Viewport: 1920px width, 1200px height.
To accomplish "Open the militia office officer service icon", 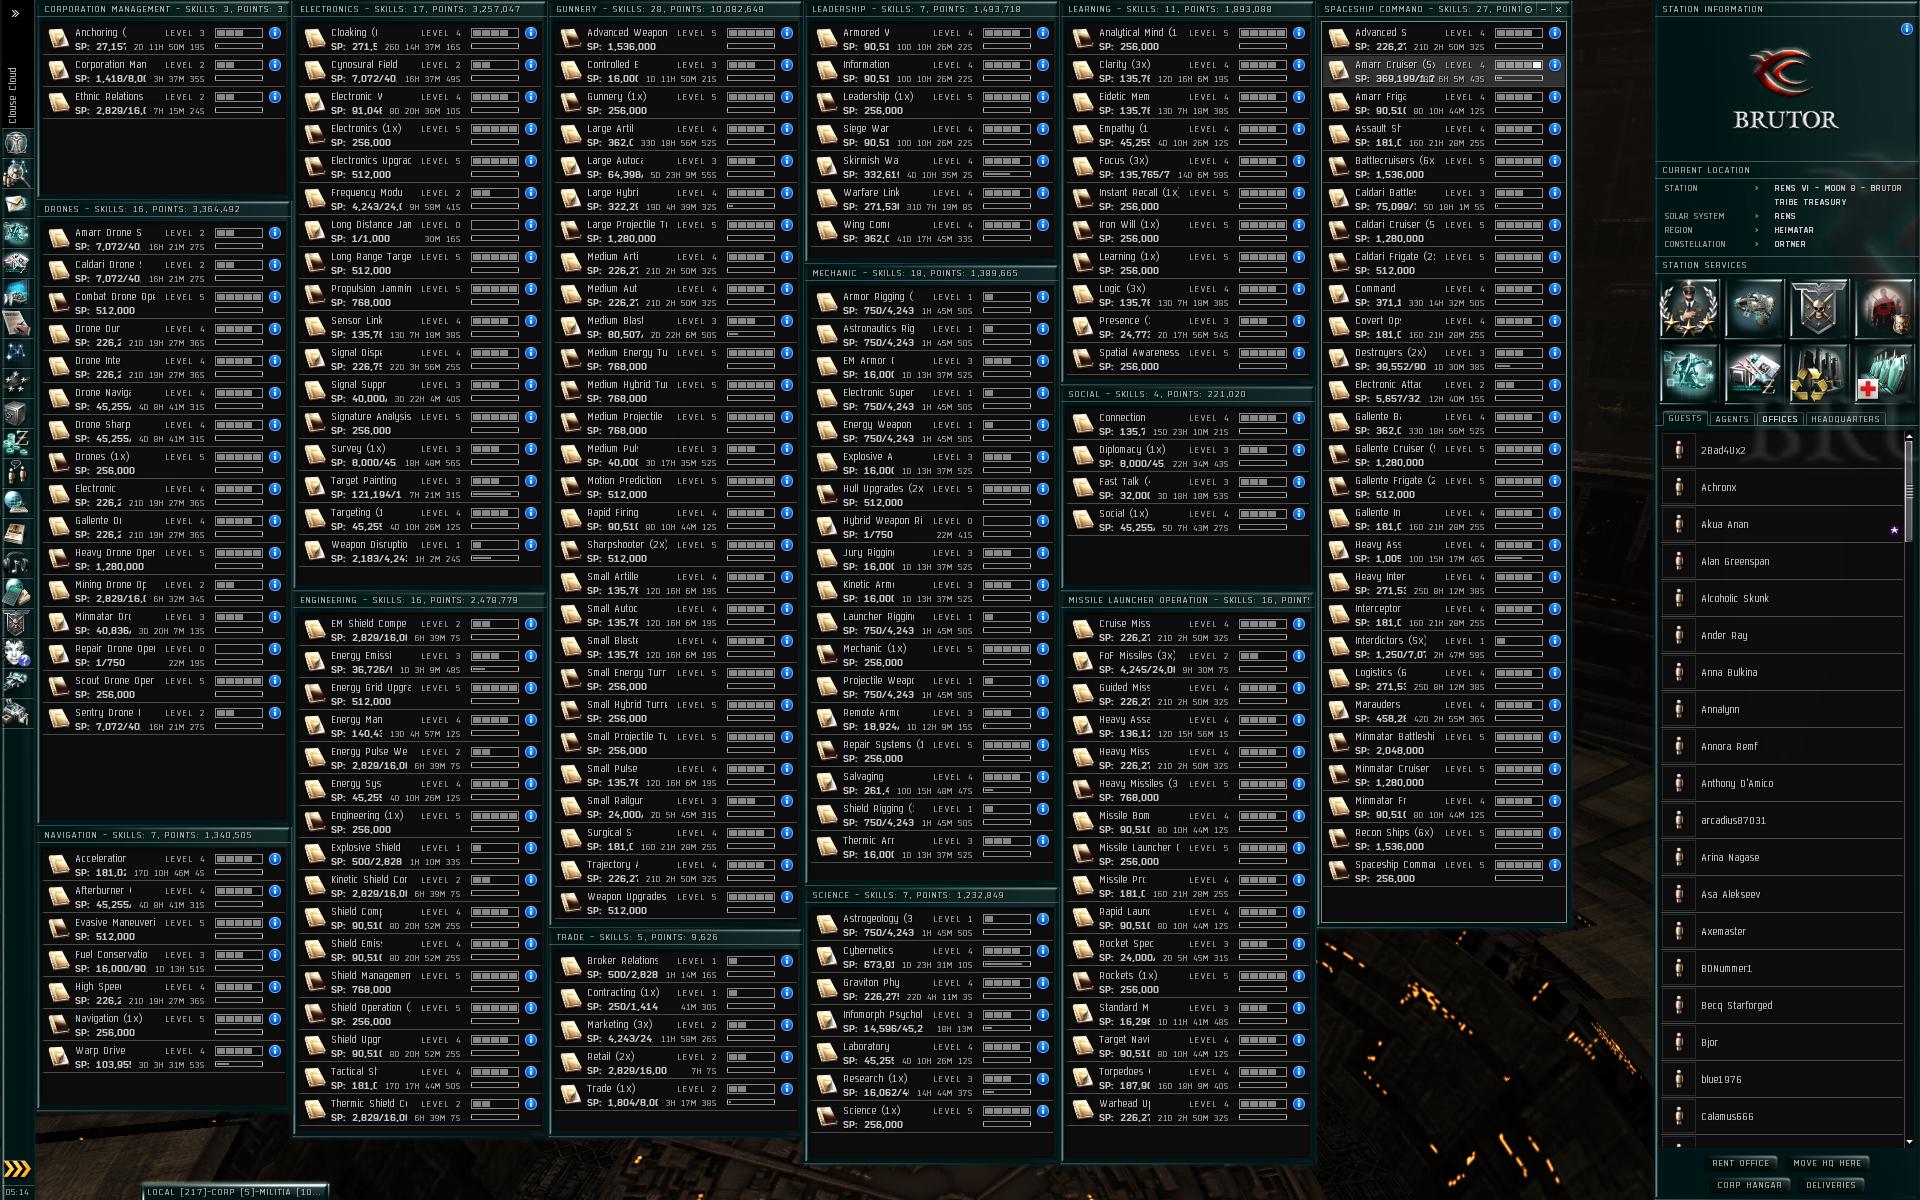I will click(x=1688, y=308).
